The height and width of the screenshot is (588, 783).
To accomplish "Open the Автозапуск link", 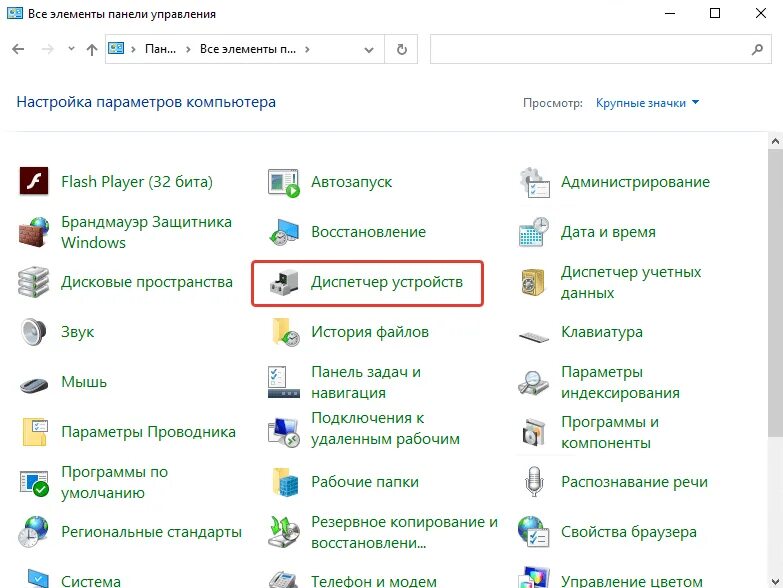I will pyautogui.click(x=352, y=182).
